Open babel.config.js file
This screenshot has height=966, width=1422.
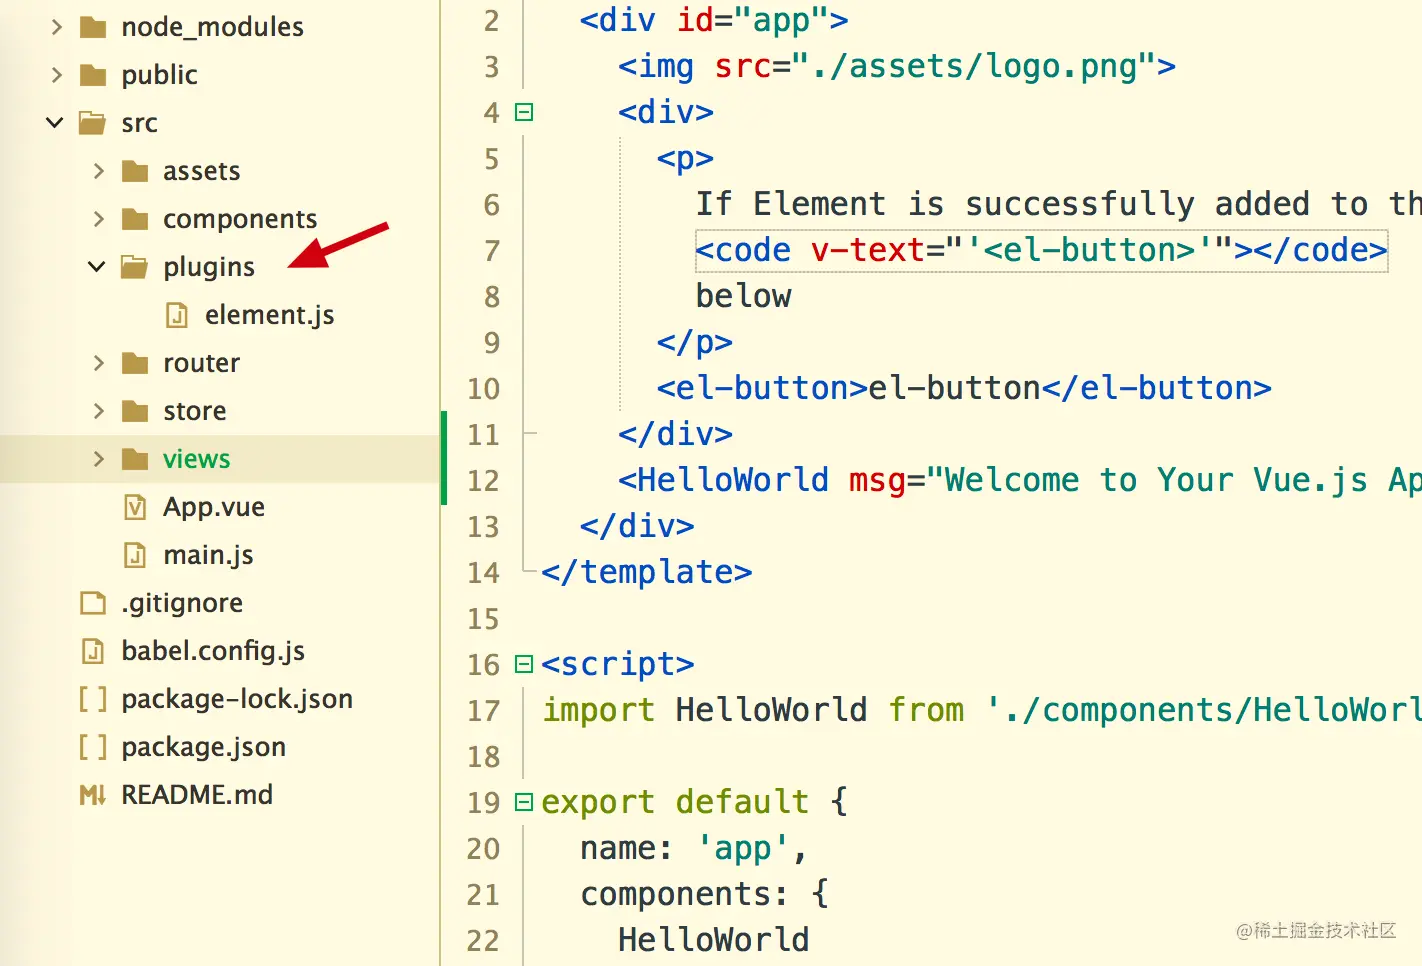(213, 651)
